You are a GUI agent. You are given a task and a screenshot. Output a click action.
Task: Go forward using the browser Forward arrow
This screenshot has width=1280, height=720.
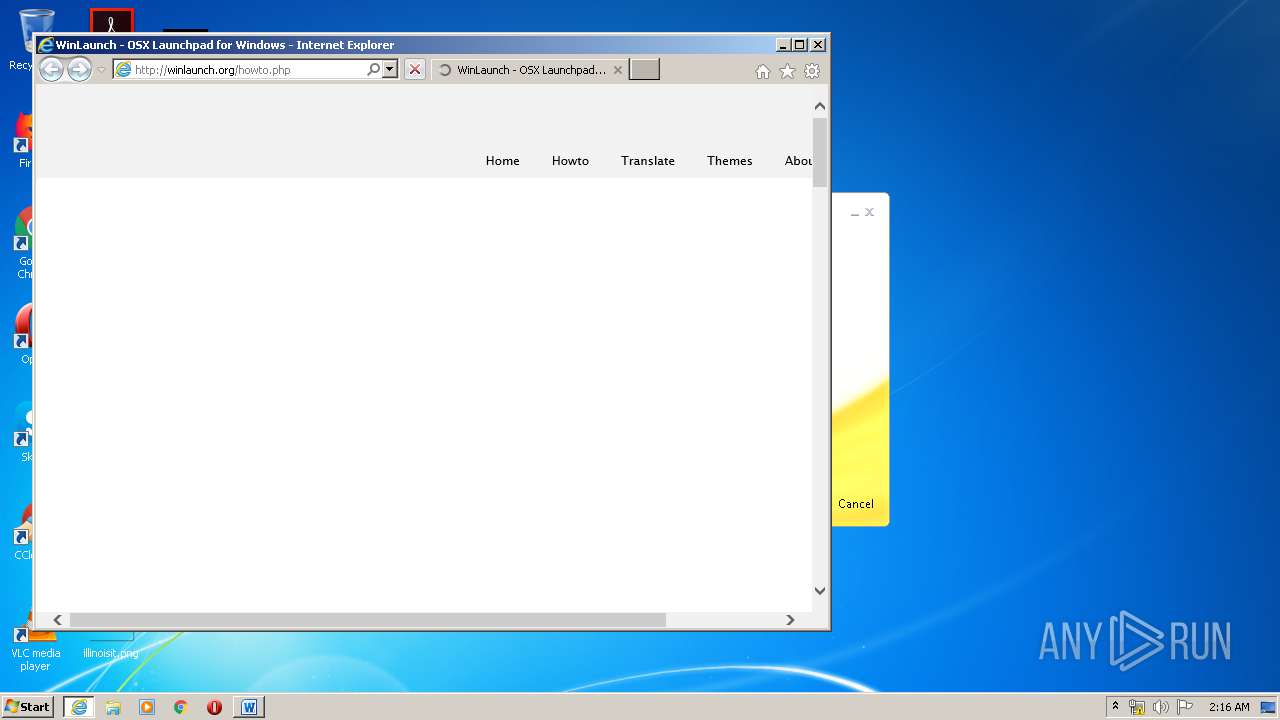(x=79, y=70)
